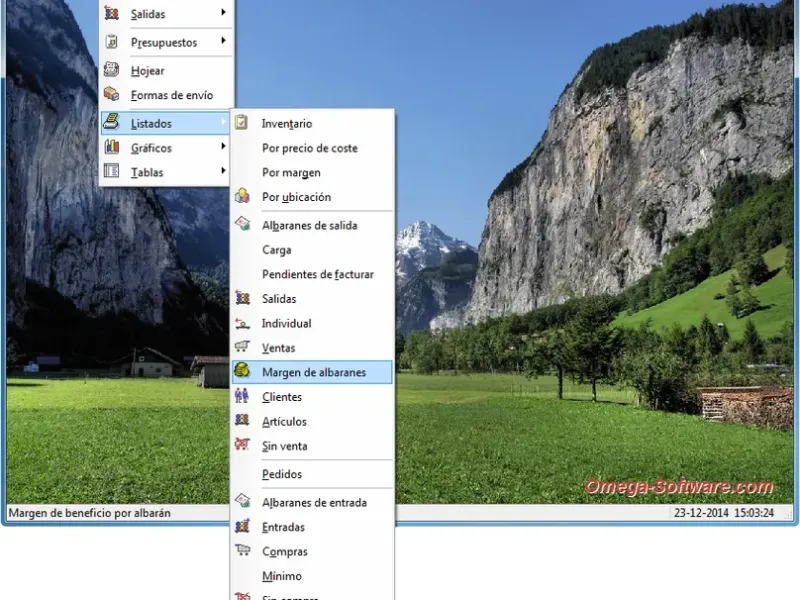Image resolution: width=800 pixels, height=600 pixels.
Task: Click the Inventario clipboard icon
Action: coord(242,122)
